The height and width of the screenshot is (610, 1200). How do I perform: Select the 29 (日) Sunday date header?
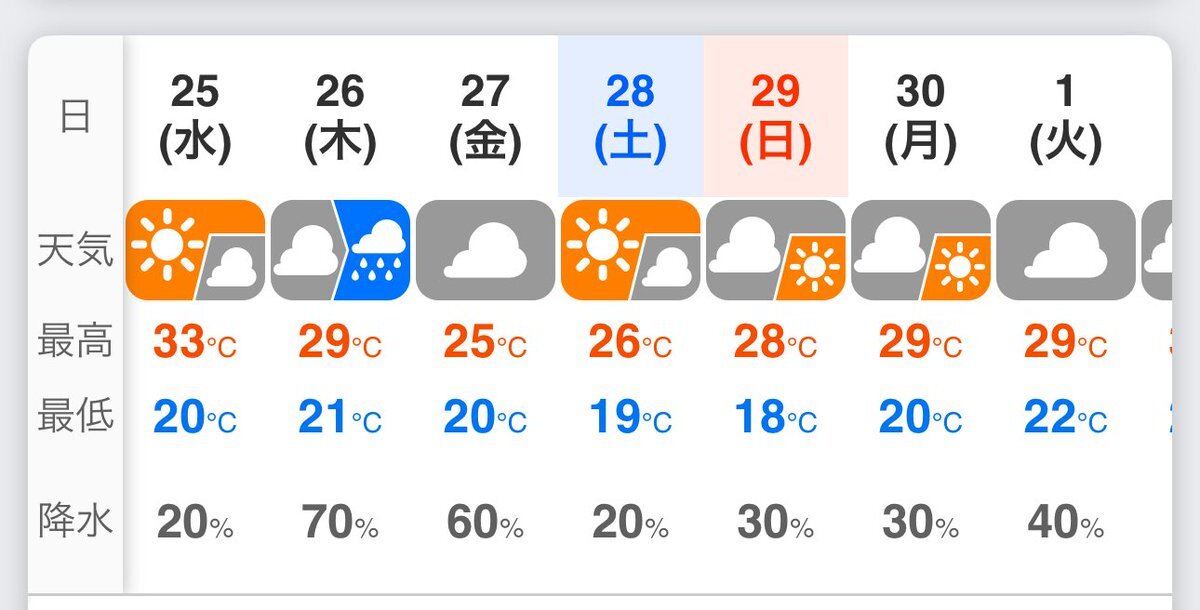(776, 117)
